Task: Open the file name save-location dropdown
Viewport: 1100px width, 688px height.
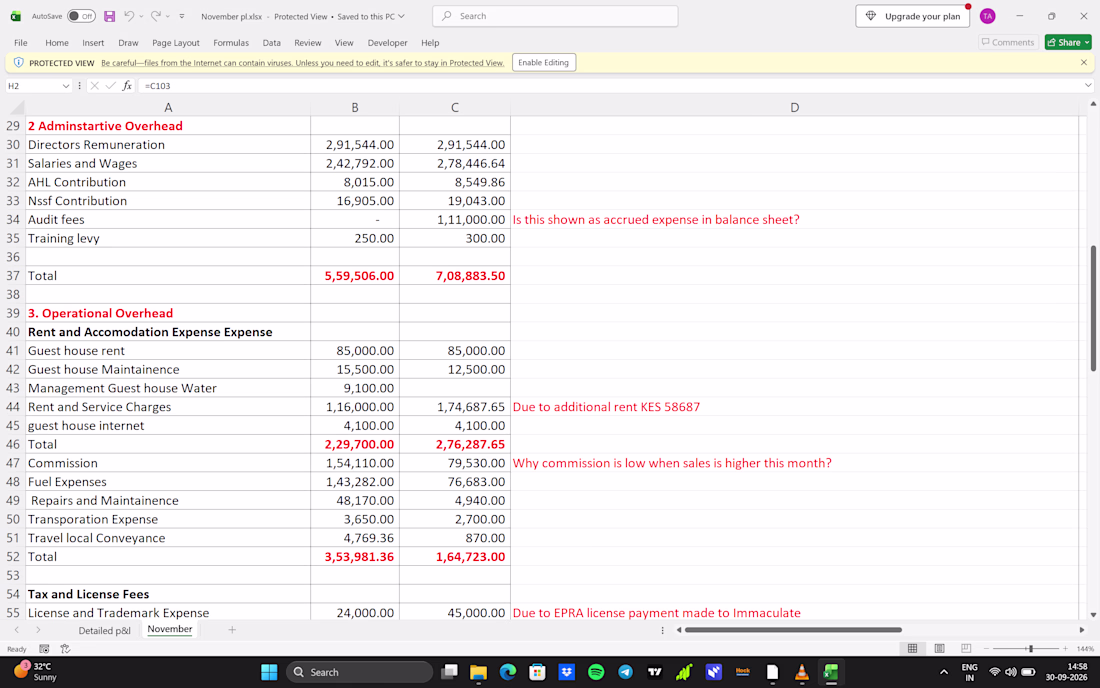Action: click(401, 16)
